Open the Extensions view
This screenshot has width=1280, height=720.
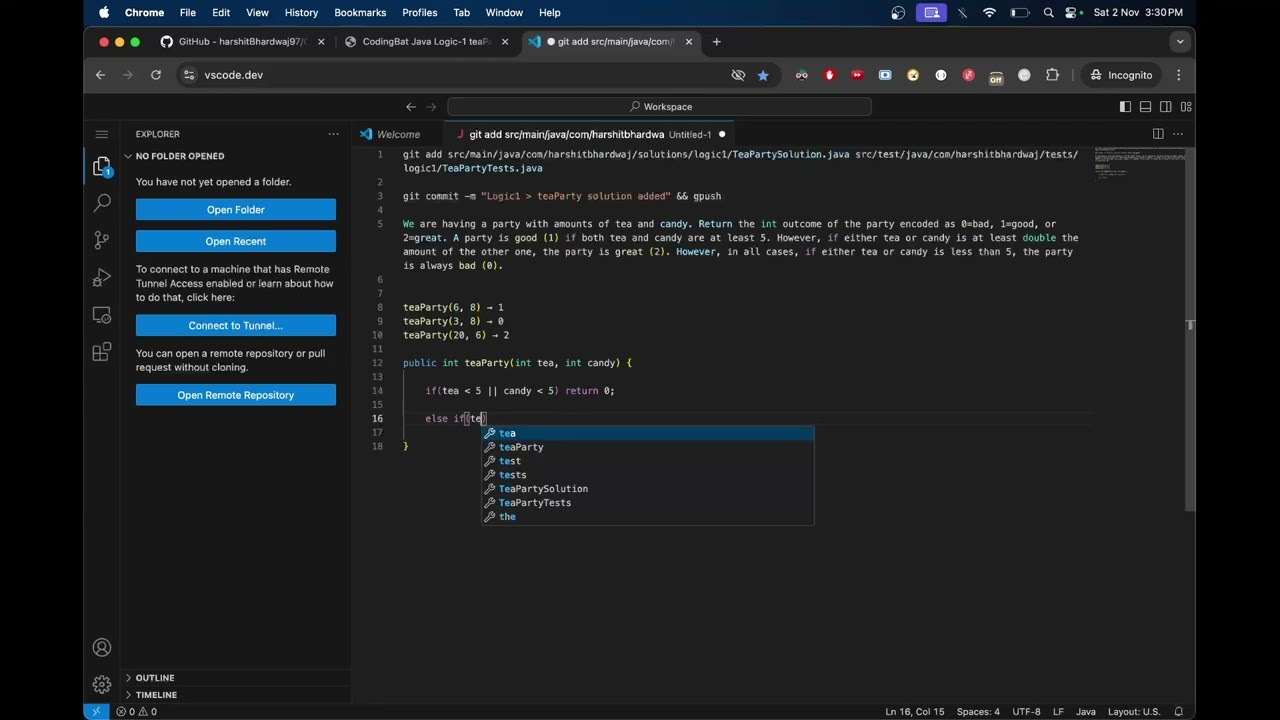click(101, 352)
